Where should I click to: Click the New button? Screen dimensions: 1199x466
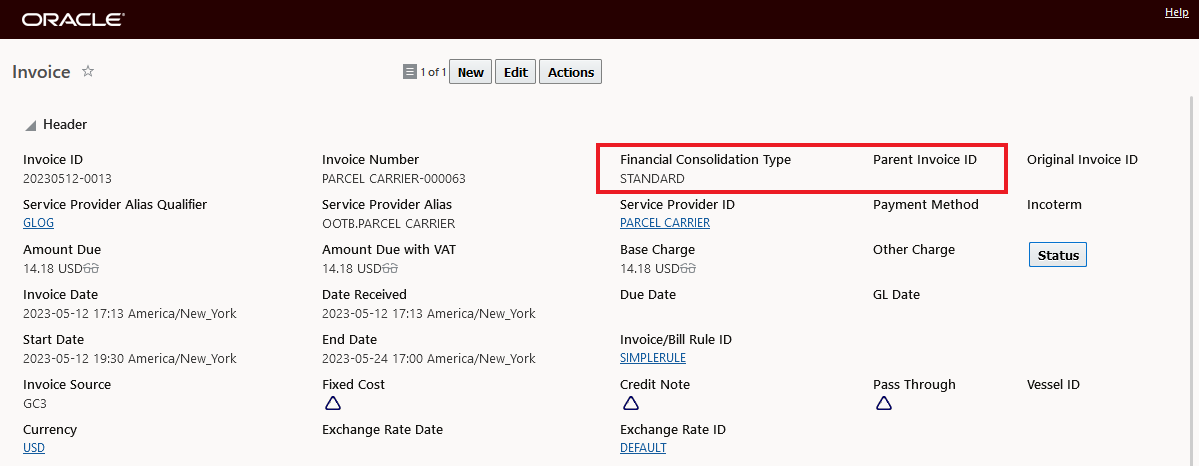coord(470,72)
